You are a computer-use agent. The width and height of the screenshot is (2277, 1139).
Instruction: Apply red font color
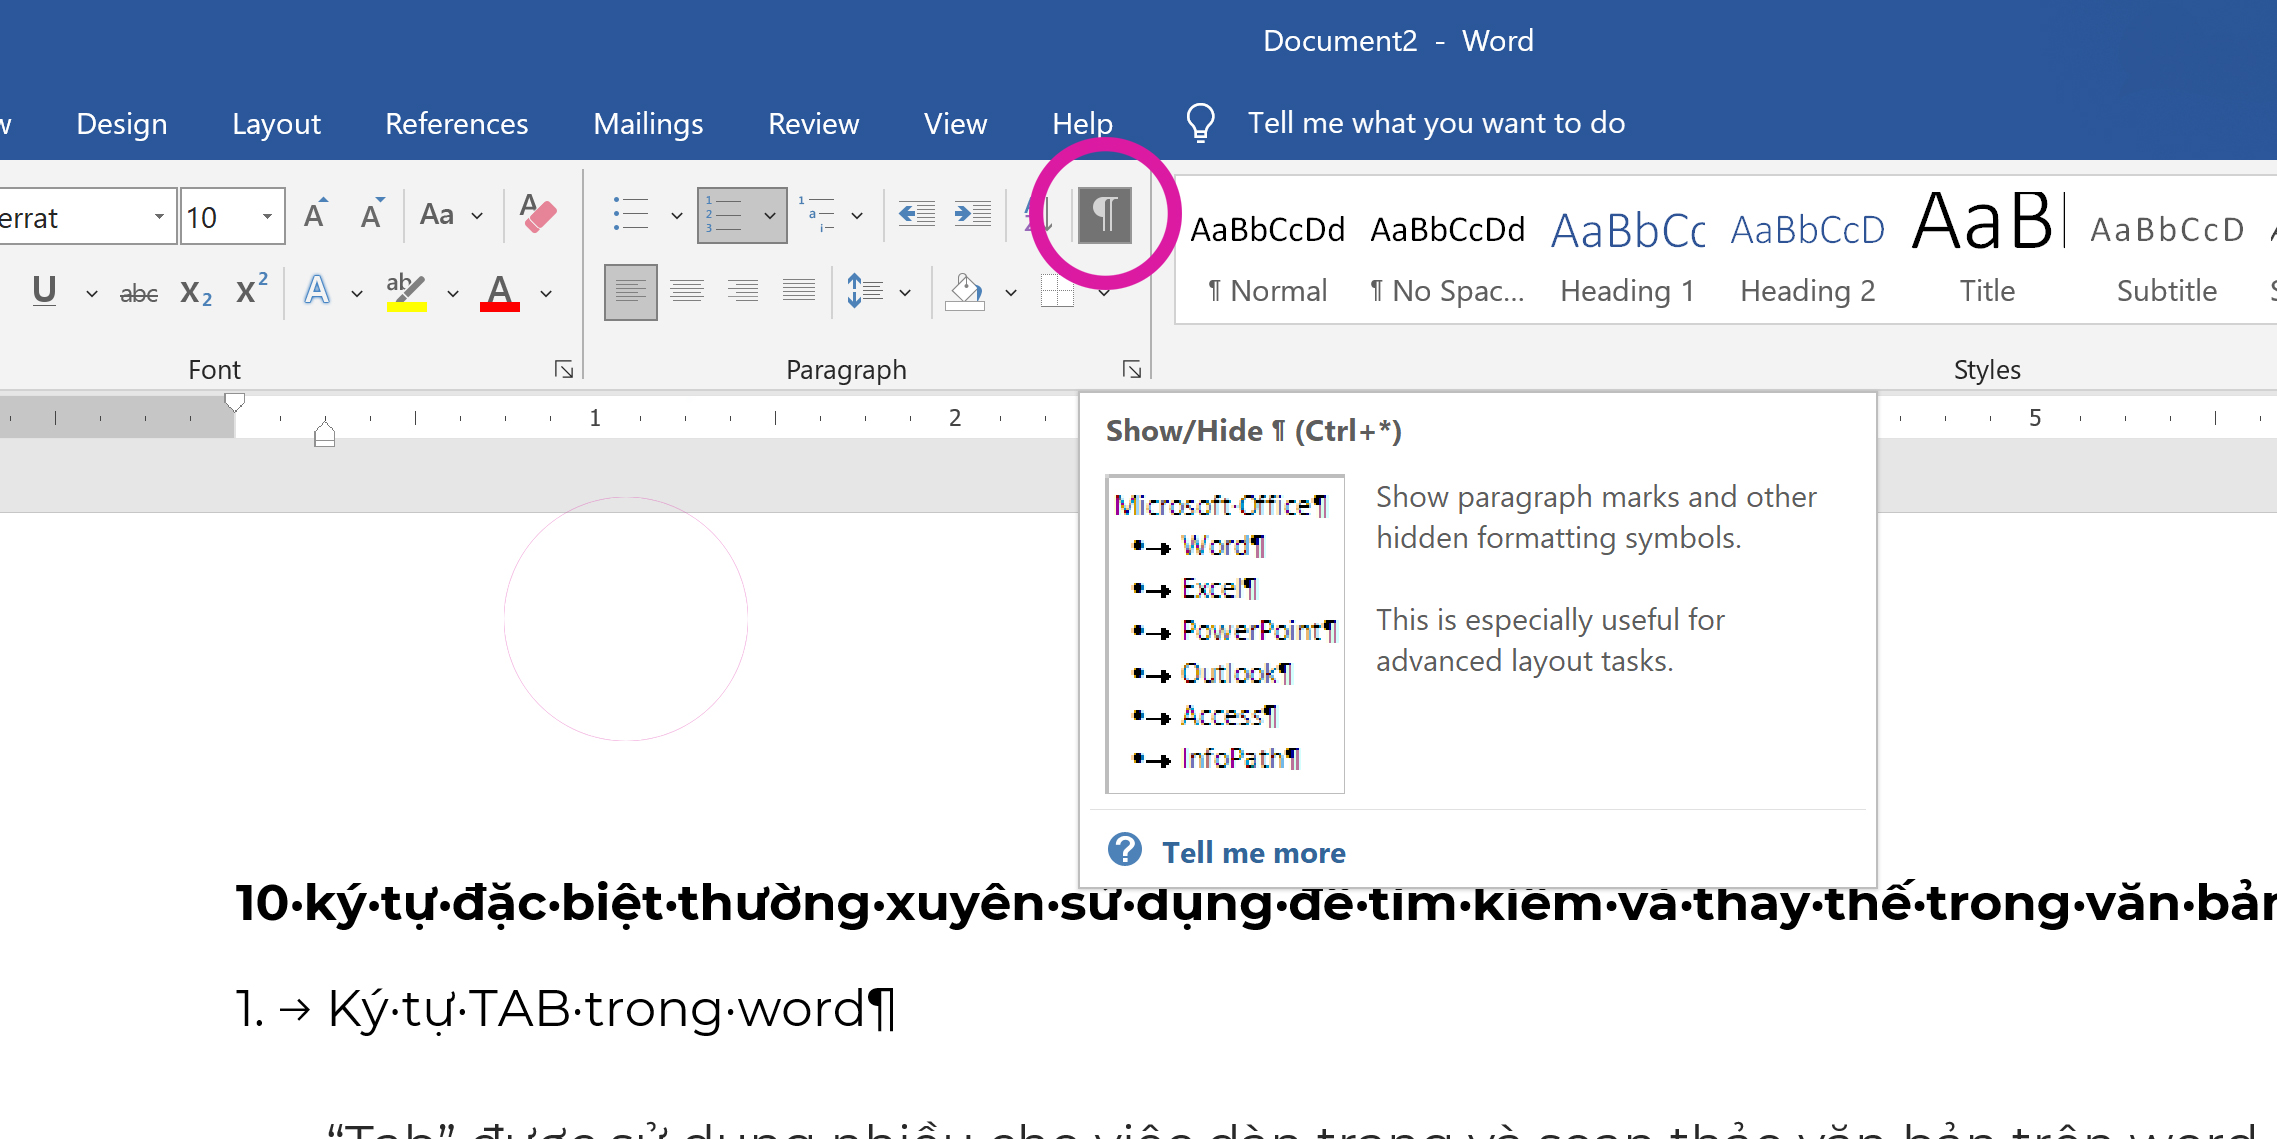pos(500,291)
